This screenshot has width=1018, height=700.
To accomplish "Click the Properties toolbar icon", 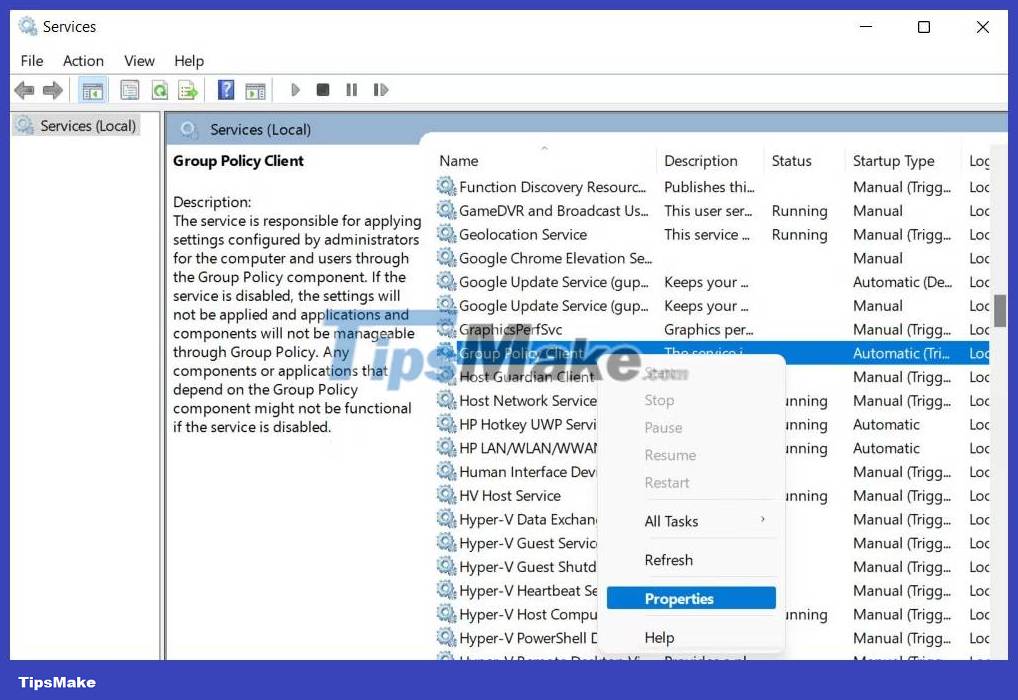I will (130, 89).
